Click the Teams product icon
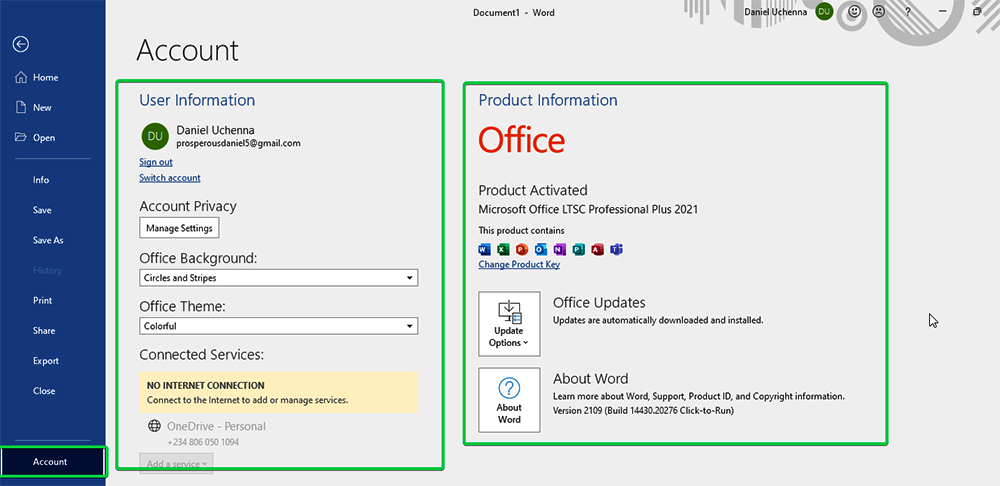The image size is (1000, 486). point(617,249)
